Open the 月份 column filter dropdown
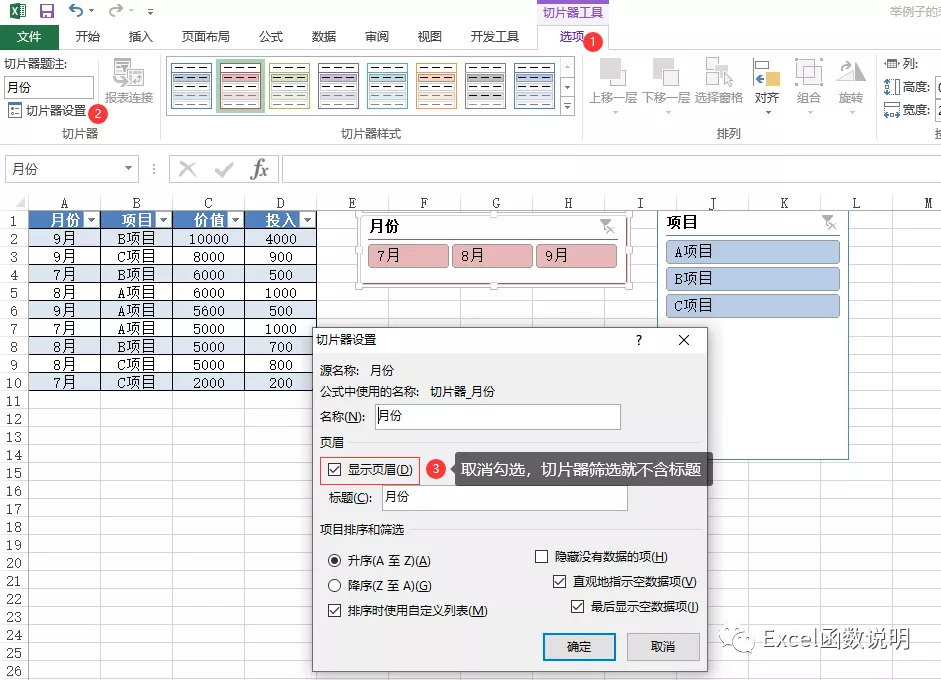 (91, 220)
